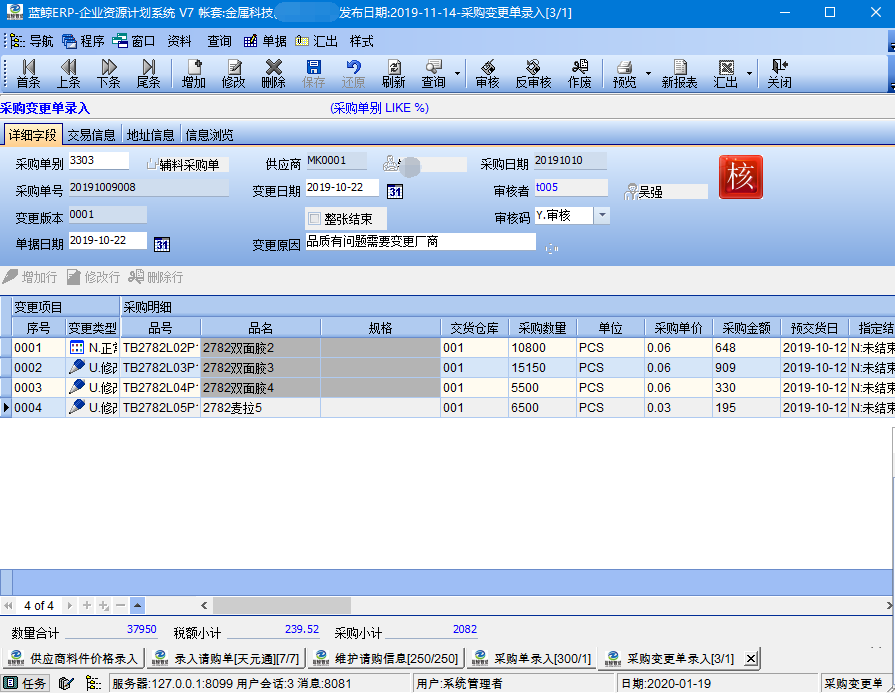Viewport: 895px width, 693px height.
Task: Click the 变更原因 input field
Action: tap(421, 241)
